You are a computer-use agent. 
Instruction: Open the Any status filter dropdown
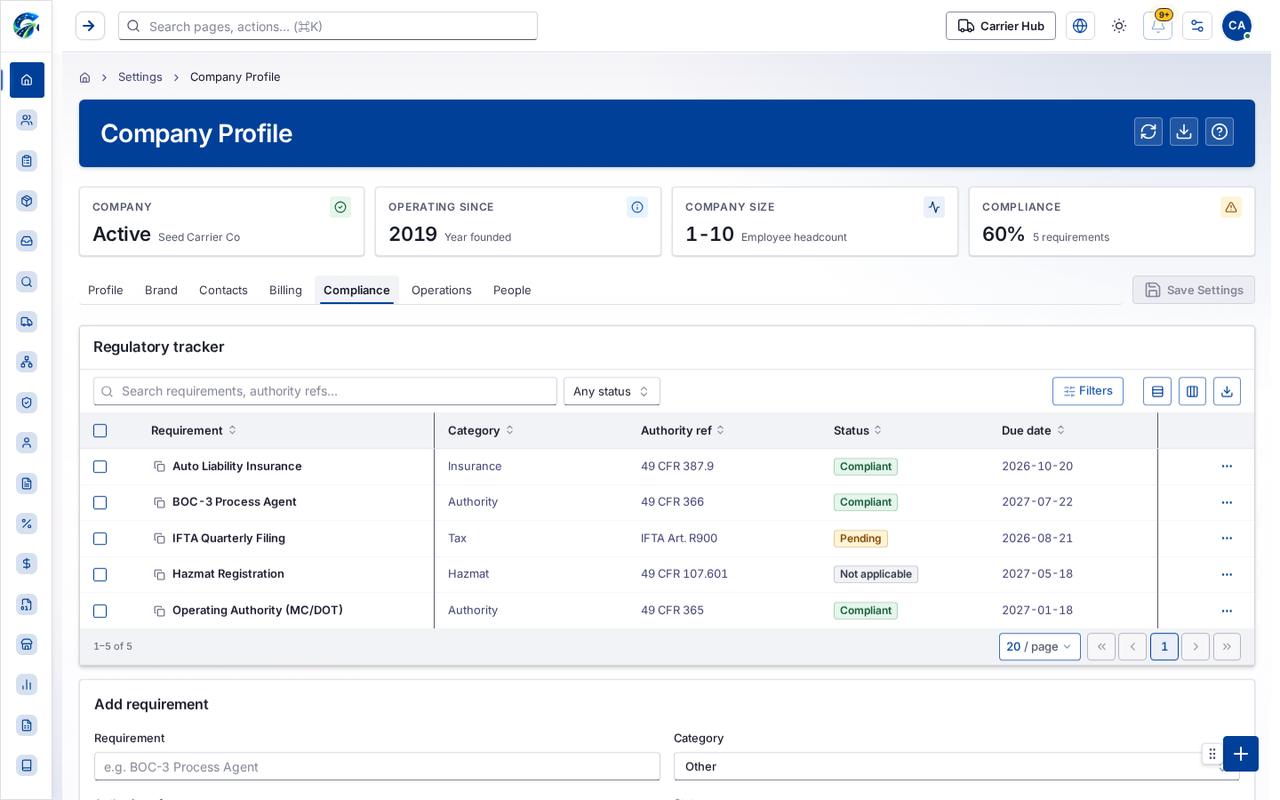pos(612,391)
